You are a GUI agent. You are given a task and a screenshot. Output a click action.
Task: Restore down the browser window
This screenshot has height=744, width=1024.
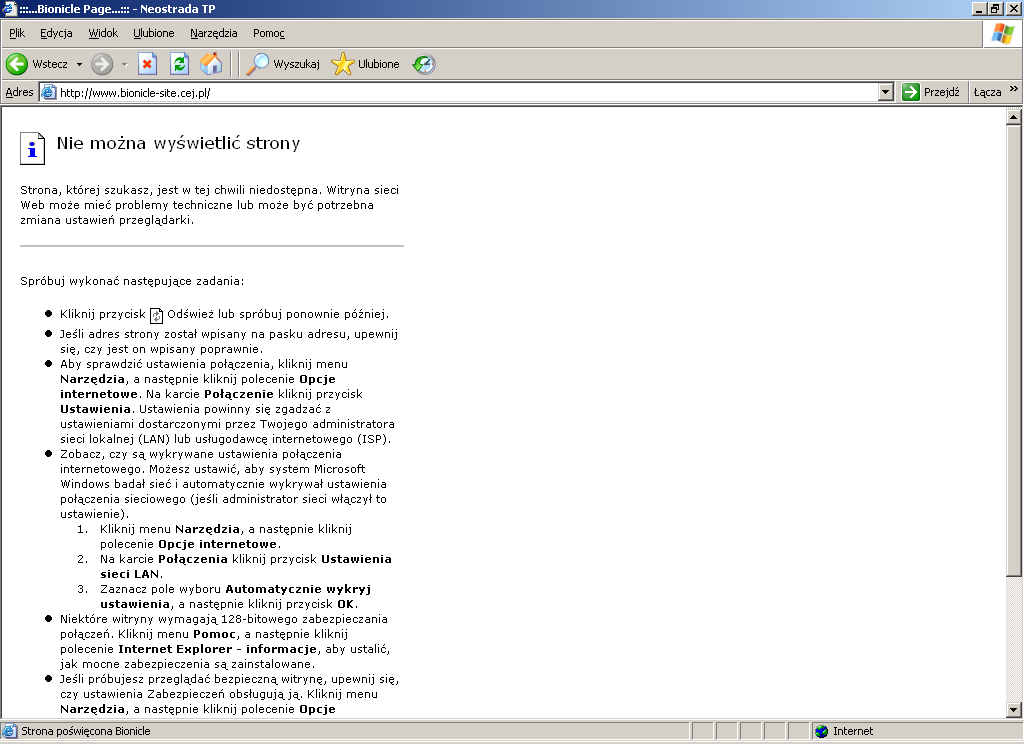[x=995, y=8]
